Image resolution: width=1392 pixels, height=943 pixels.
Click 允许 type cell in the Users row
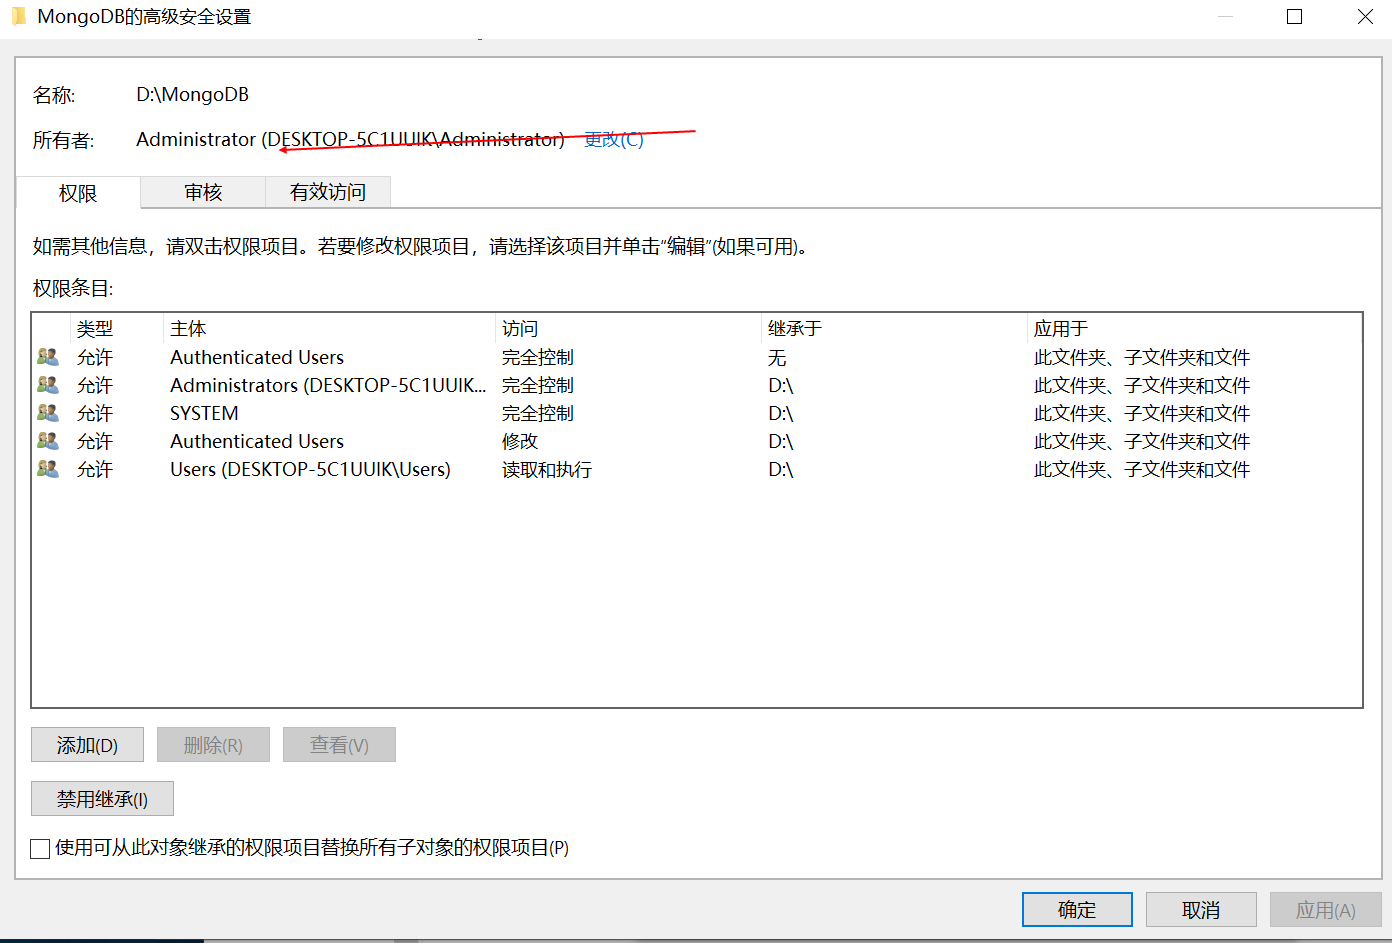[95, 469]
